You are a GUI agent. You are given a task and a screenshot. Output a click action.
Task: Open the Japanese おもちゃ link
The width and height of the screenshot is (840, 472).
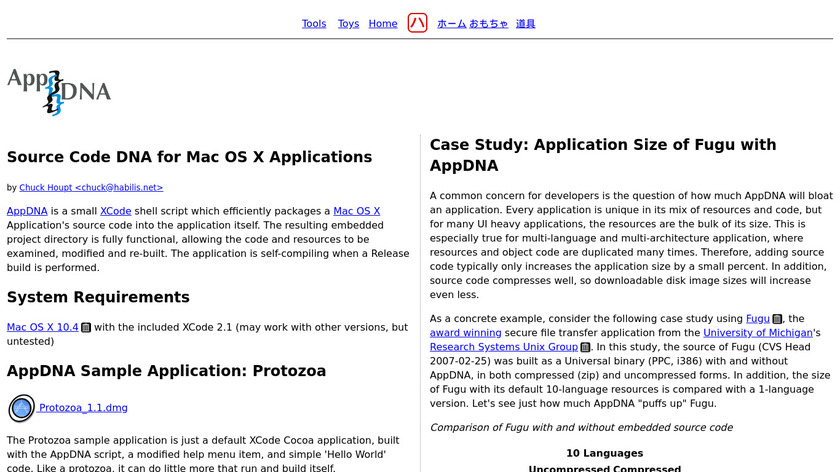pyautogui.click(x=489, y=24)
